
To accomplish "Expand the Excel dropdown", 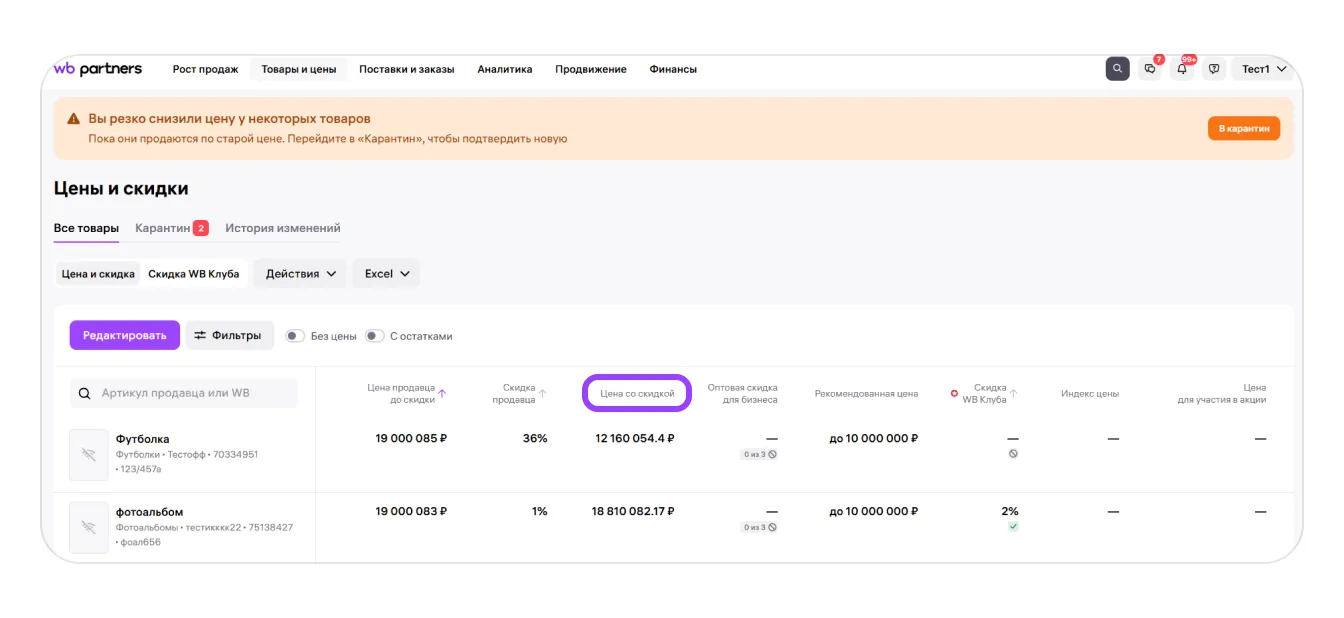I will coord(386,273).
